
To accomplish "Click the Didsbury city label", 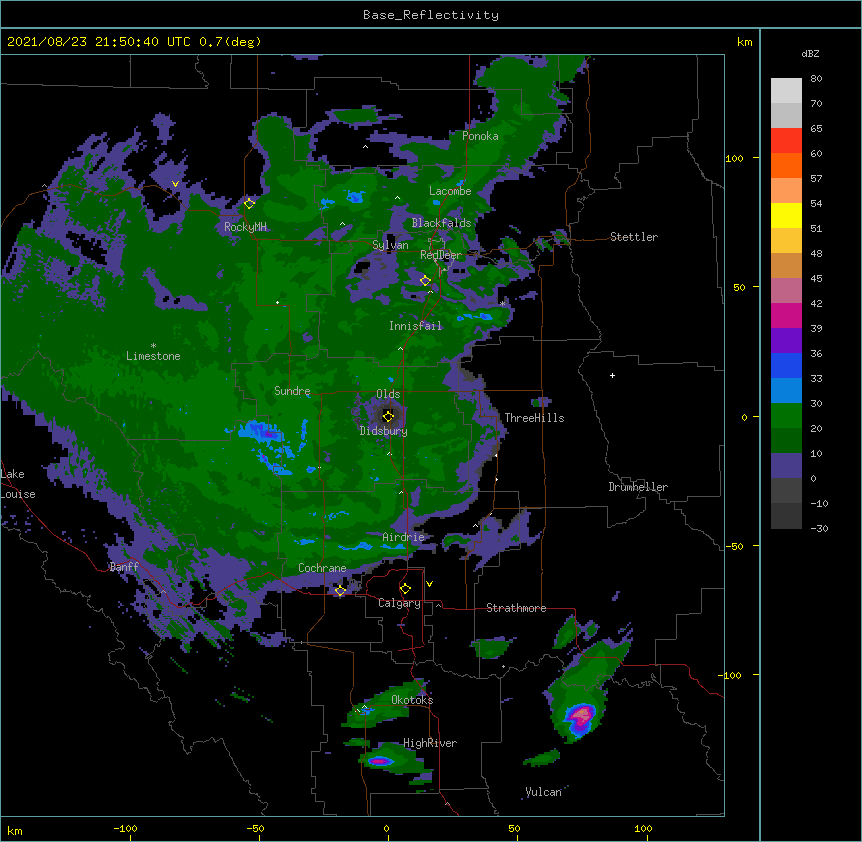I will point(384,431).
